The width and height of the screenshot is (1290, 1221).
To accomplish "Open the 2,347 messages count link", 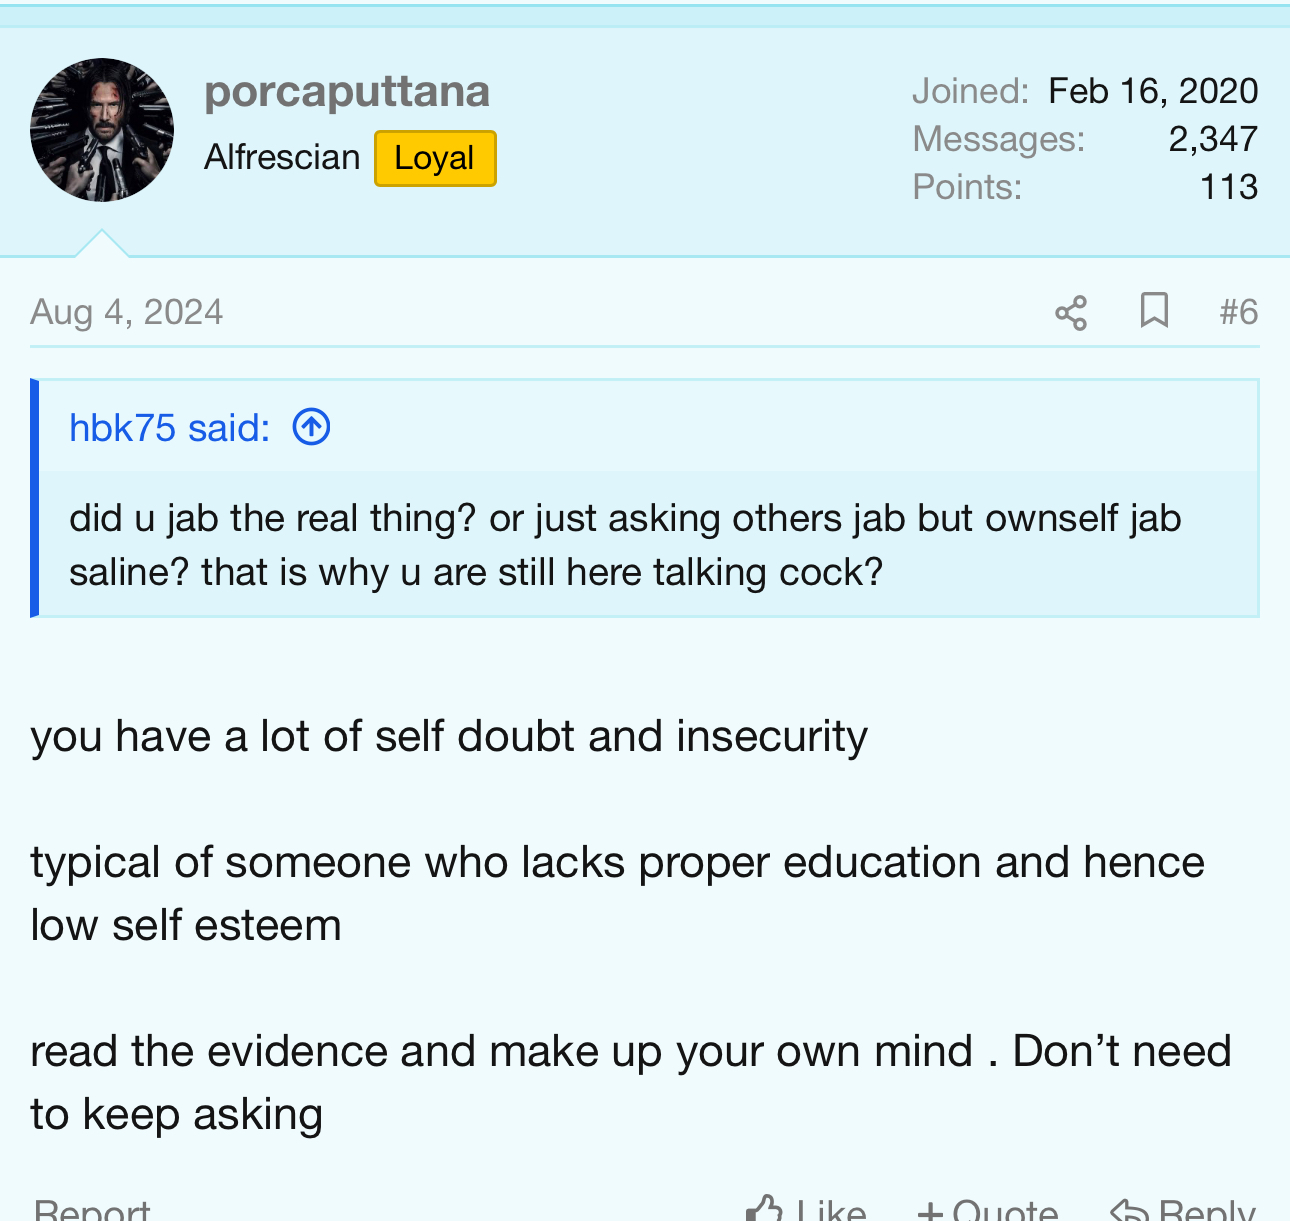I will (1213, 139).
